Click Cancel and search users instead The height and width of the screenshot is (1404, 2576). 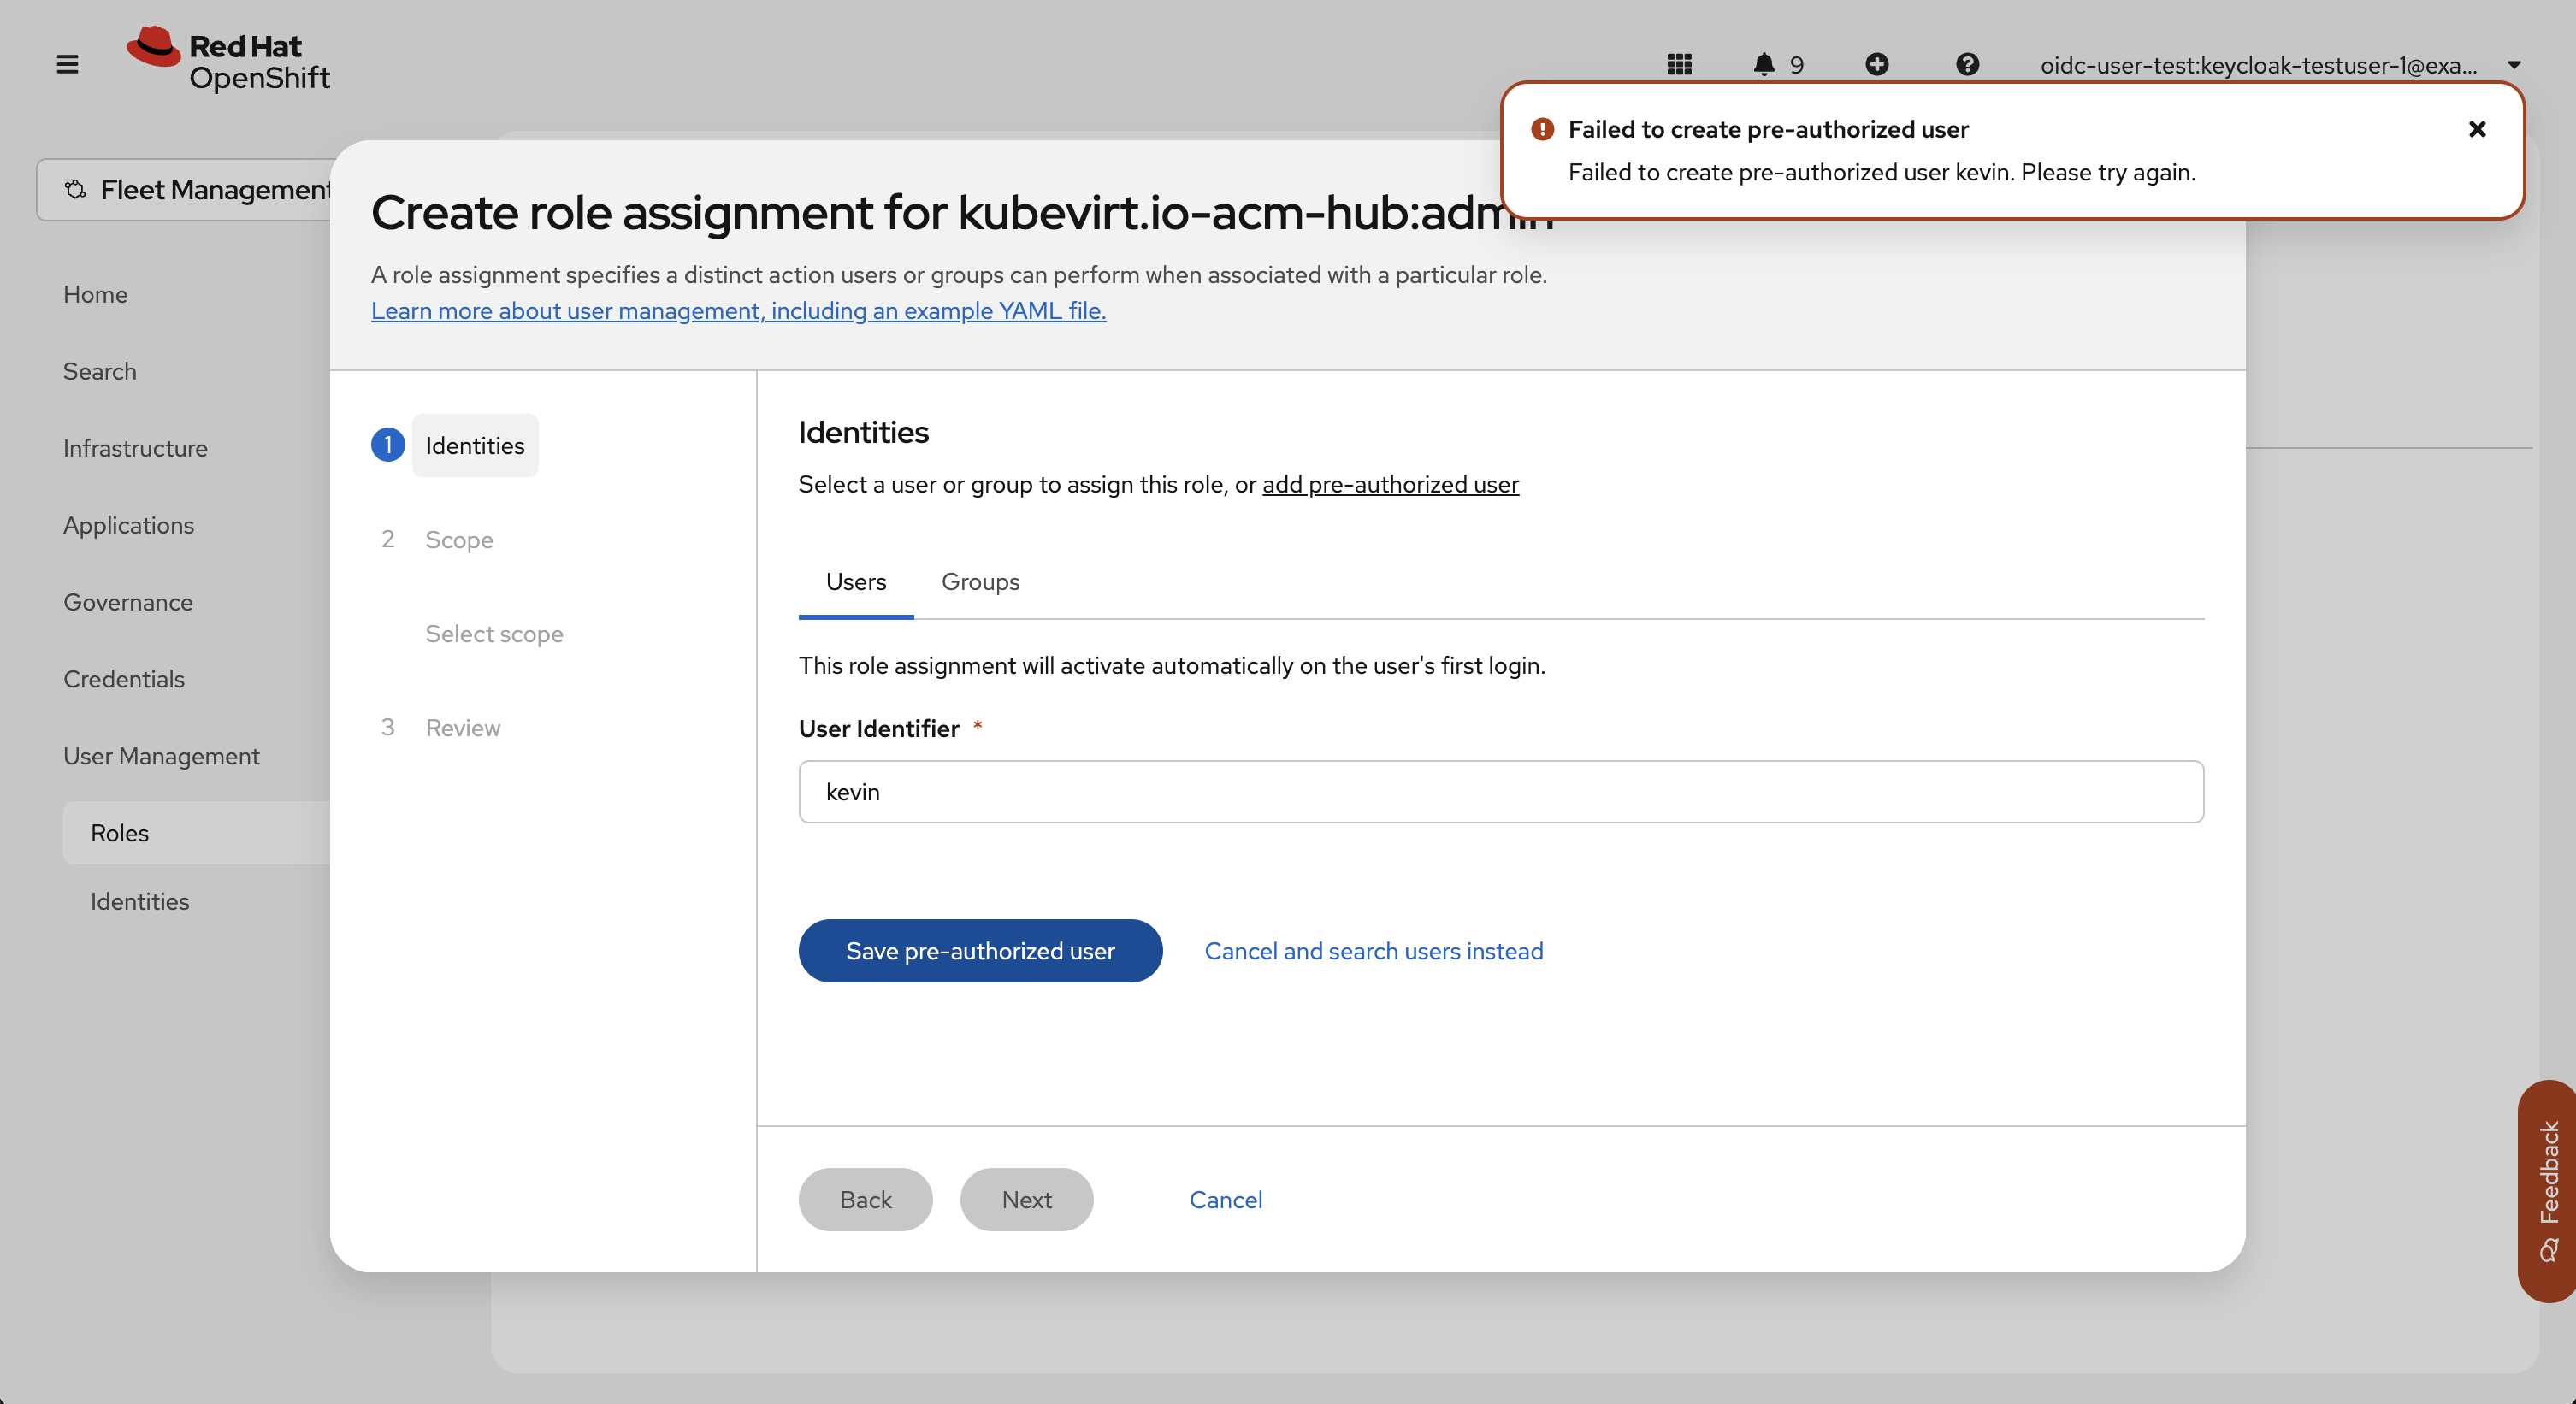coord(1372,950)
